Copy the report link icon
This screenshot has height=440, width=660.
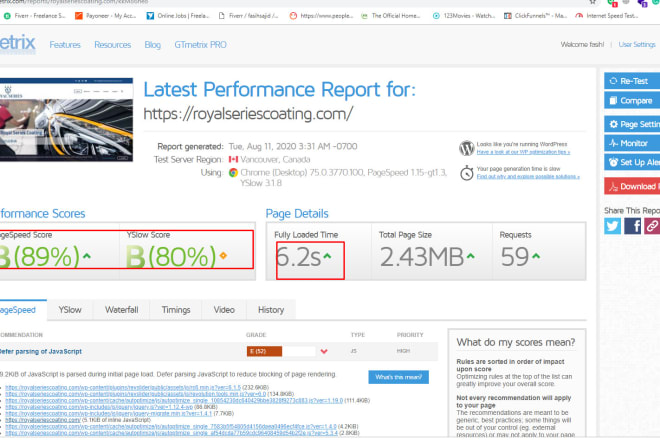click(x=652, y=226)
